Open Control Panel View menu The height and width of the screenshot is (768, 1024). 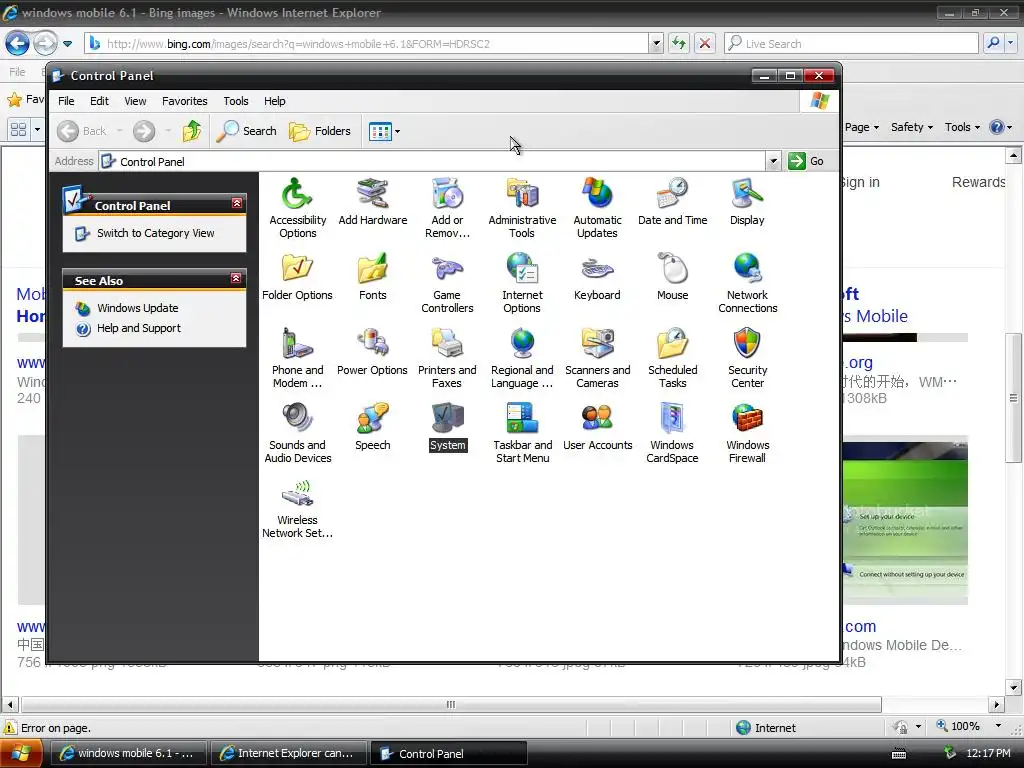(x=135, y=101)
